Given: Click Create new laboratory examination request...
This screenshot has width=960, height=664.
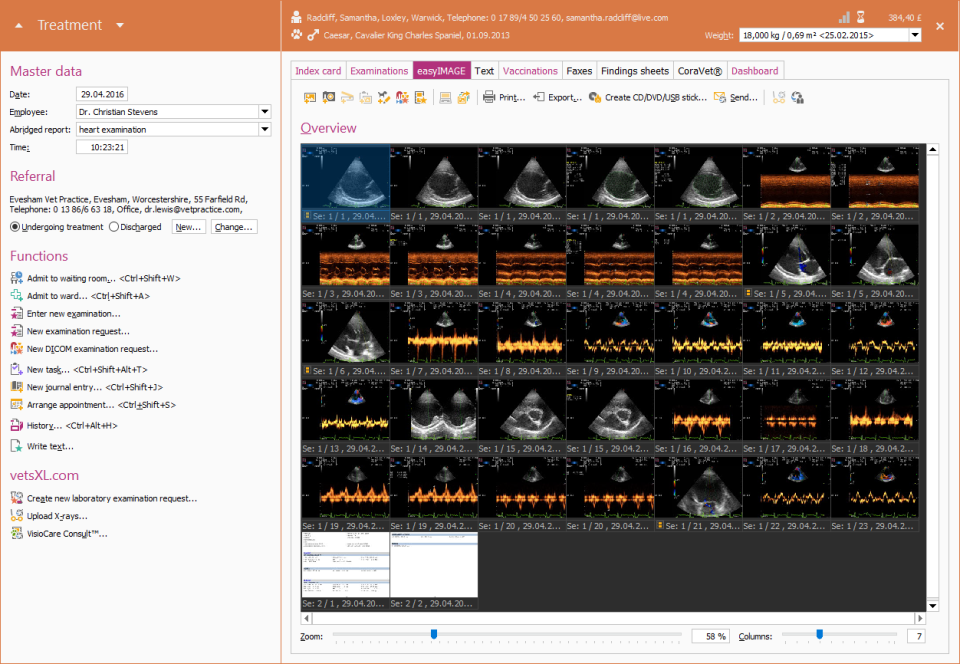Looking at the screenshot, I should click(112, 498).
